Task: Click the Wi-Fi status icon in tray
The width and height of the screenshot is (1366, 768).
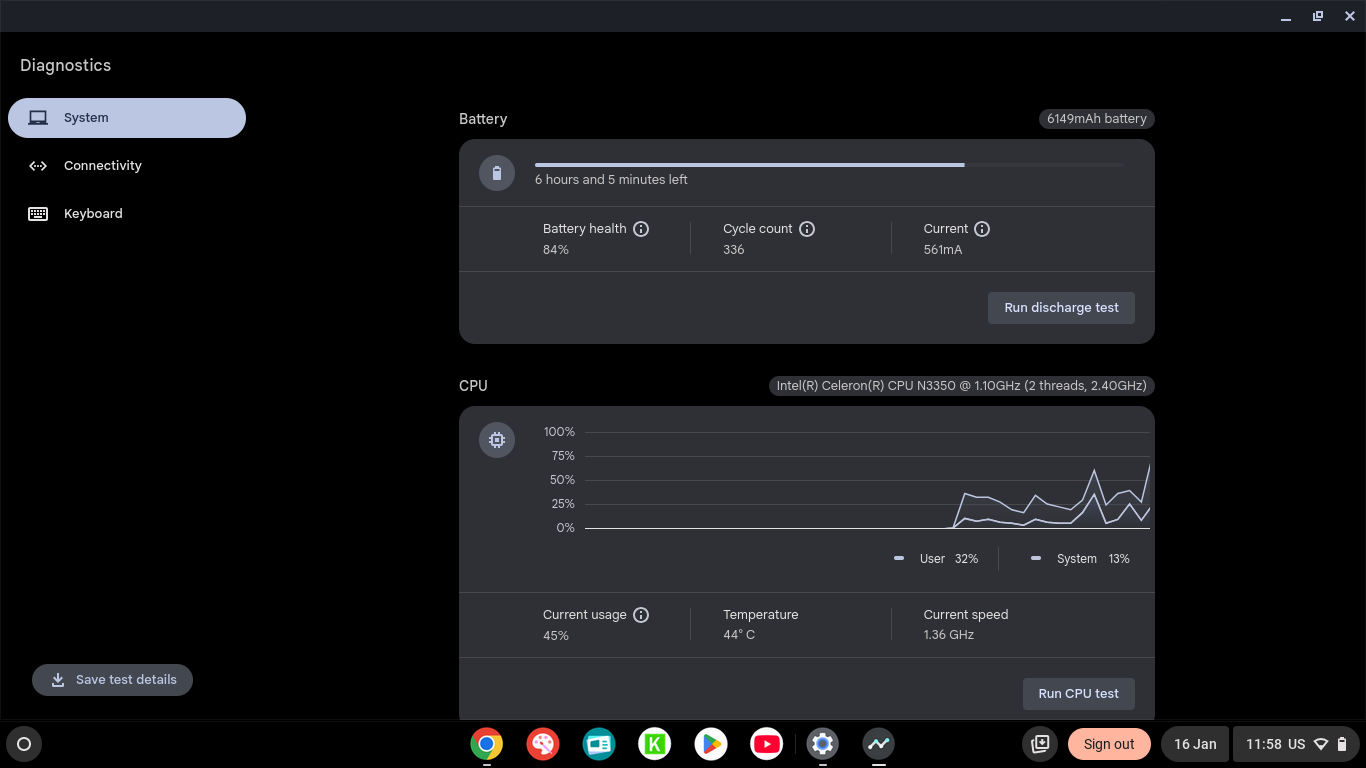Action: click(1321, 744)
